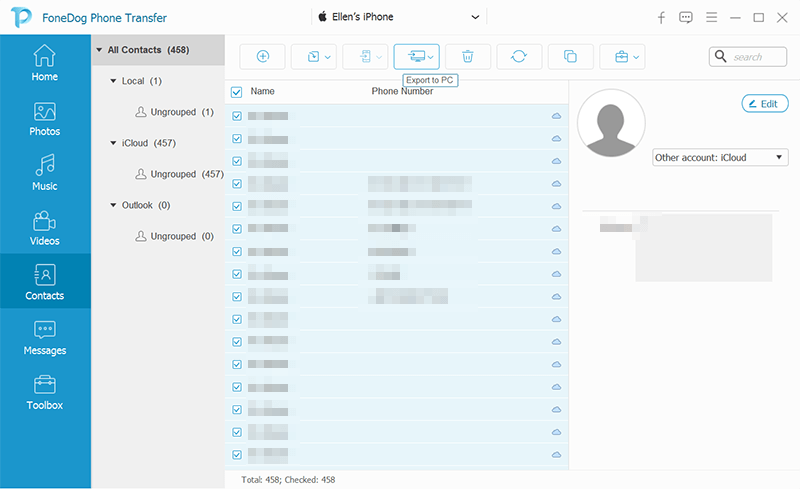
Task: Click the search magnifier icon
Action: [x=720, y=56]
